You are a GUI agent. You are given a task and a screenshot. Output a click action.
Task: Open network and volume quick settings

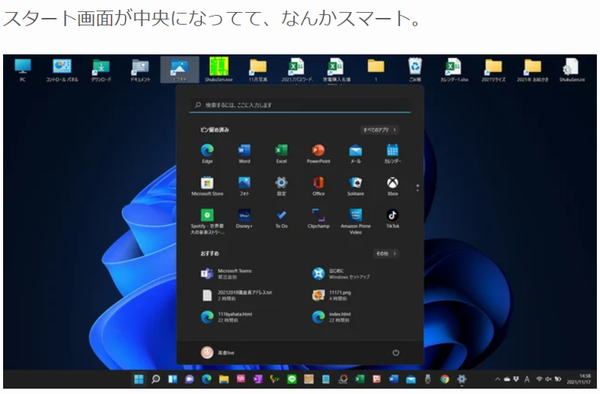(549, 379)
